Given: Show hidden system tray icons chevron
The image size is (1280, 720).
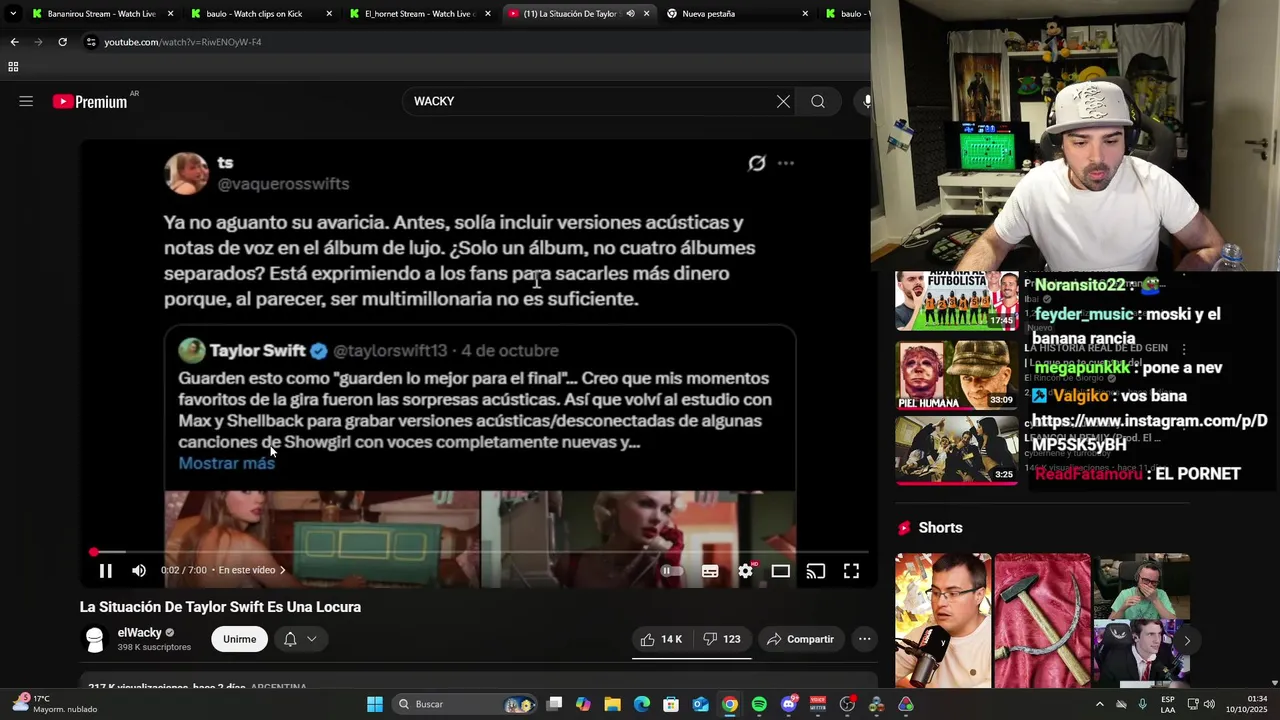Looking at the screenshot, I should click(1100, 704).
